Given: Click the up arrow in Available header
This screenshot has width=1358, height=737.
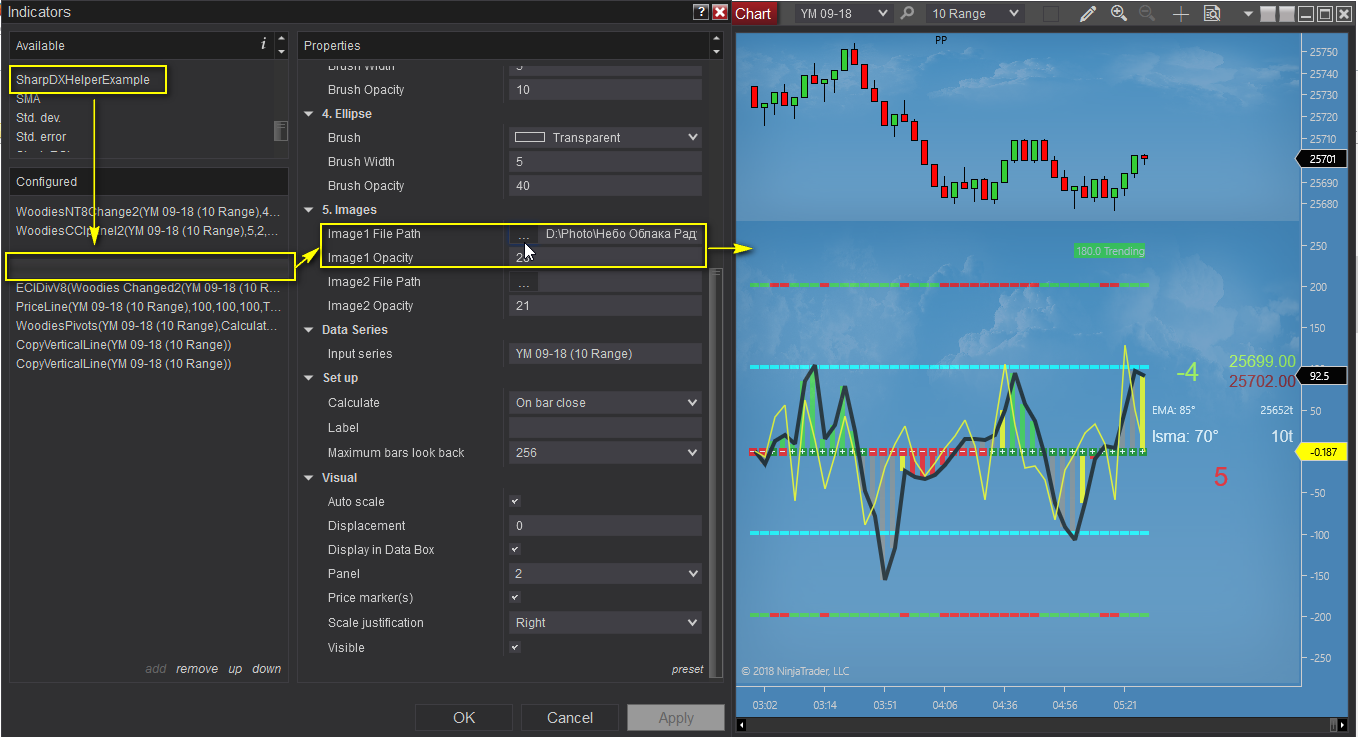Looking at the screenshot, I should point(281,39).
